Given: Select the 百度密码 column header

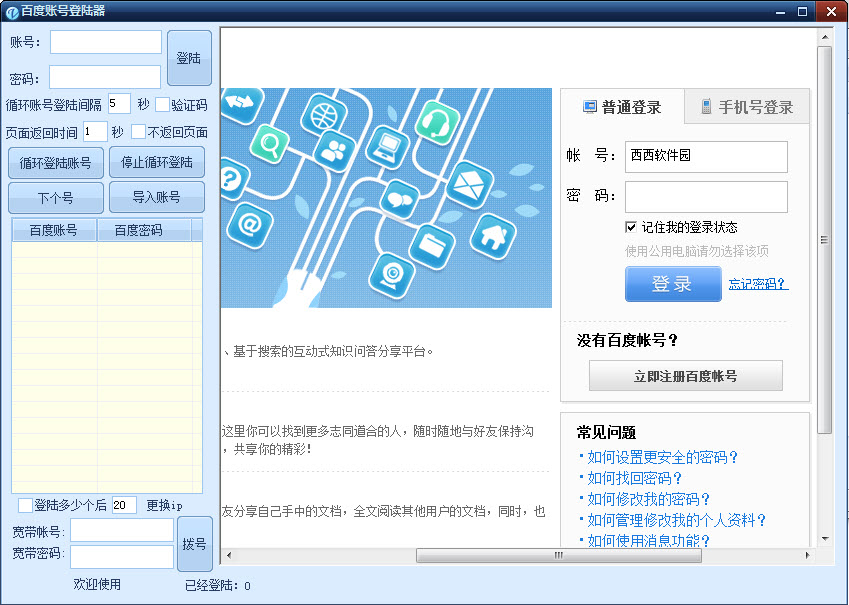Looking at the screenshot, I should point(144,230).
